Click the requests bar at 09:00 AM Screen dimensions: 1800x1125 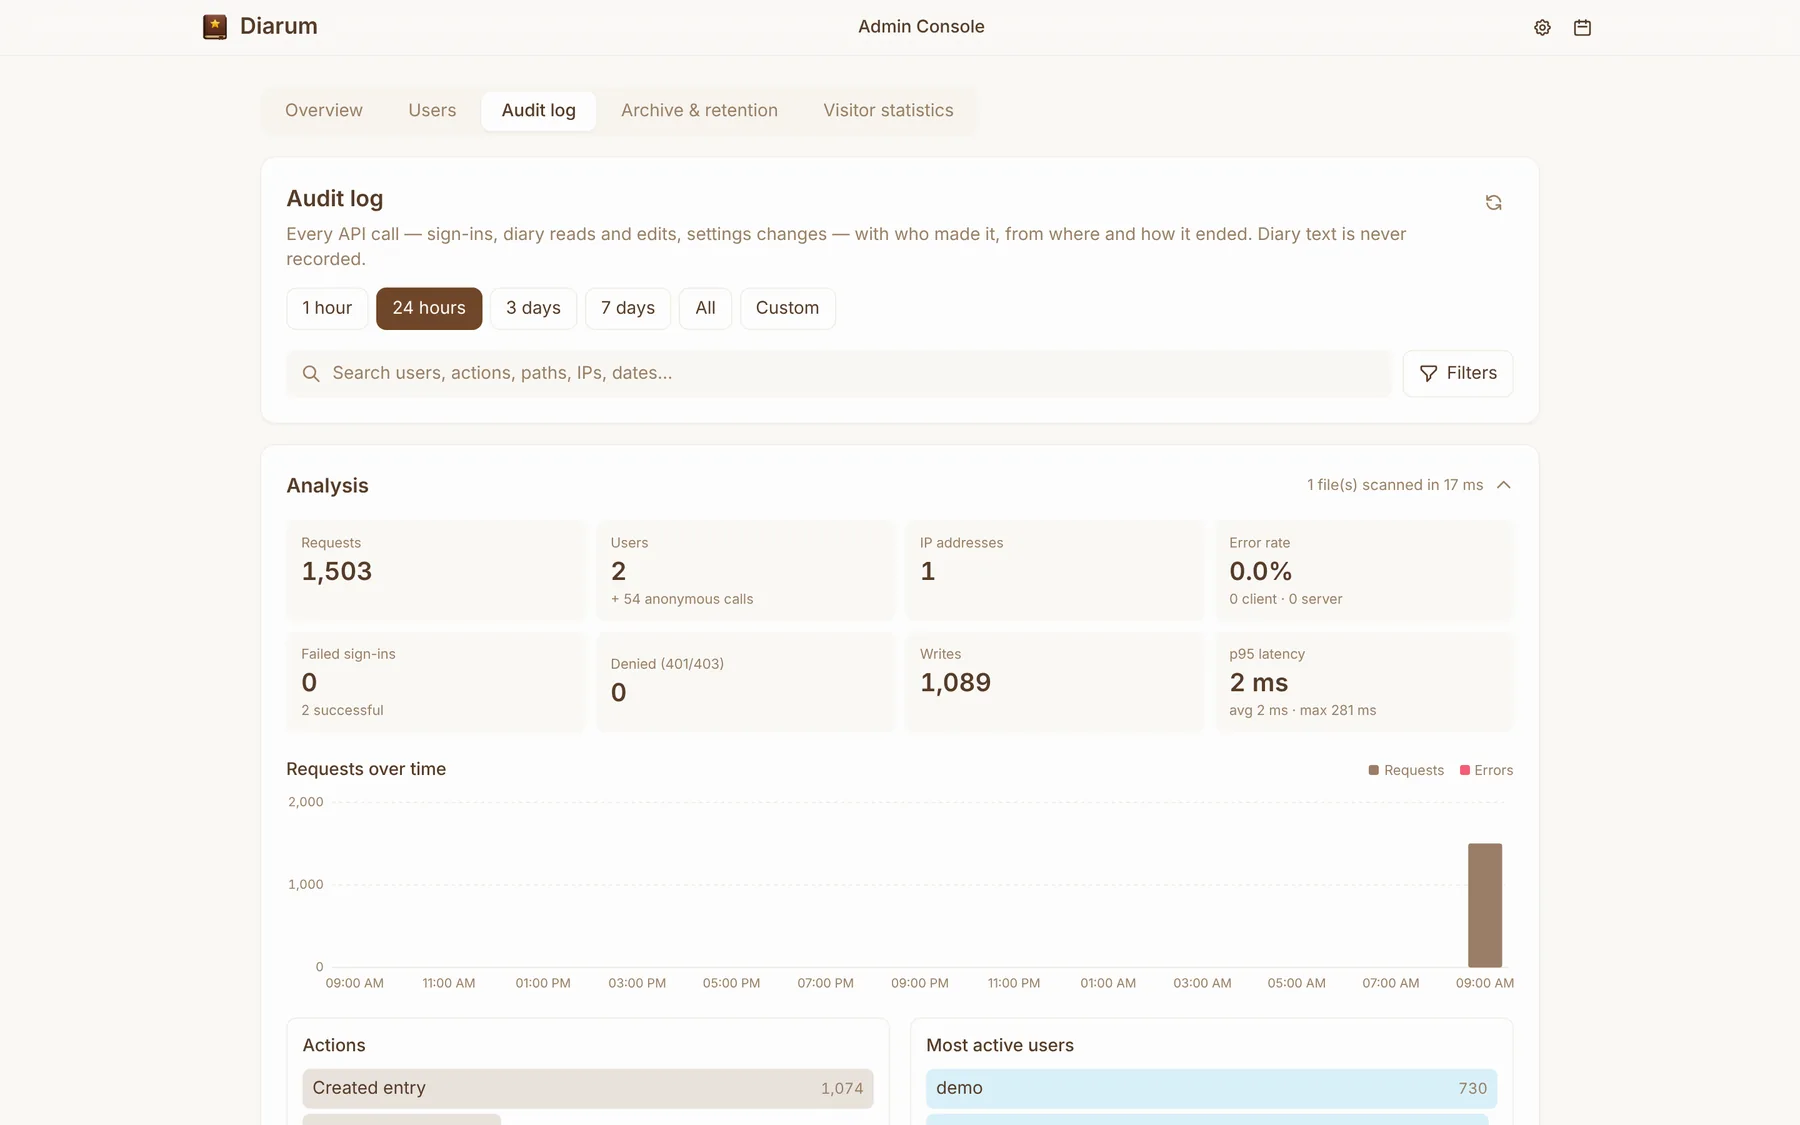point(1484,905)
